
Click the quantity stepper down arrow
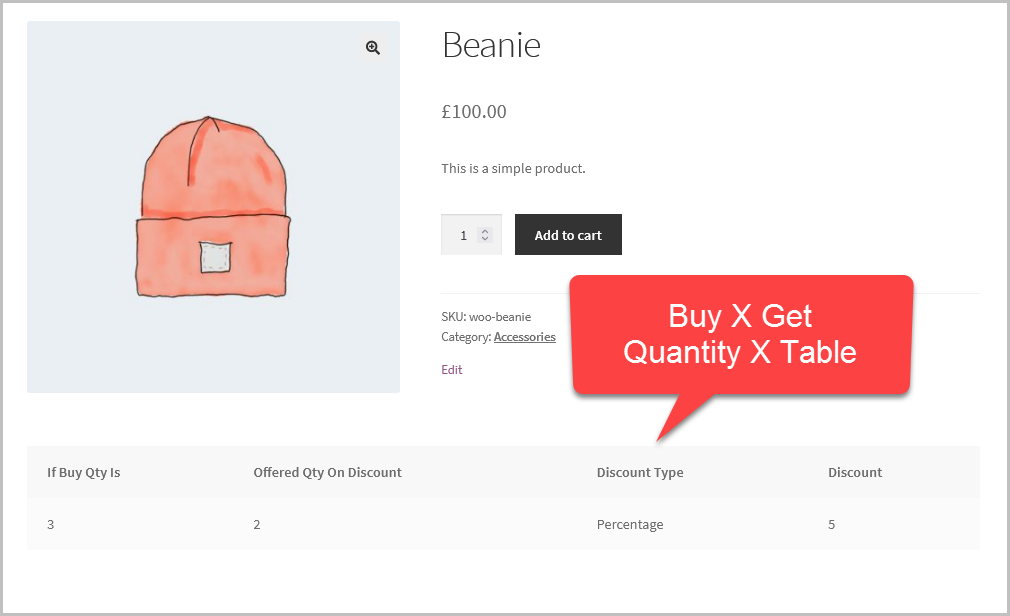pyautogui.click(x=486, y=240)
